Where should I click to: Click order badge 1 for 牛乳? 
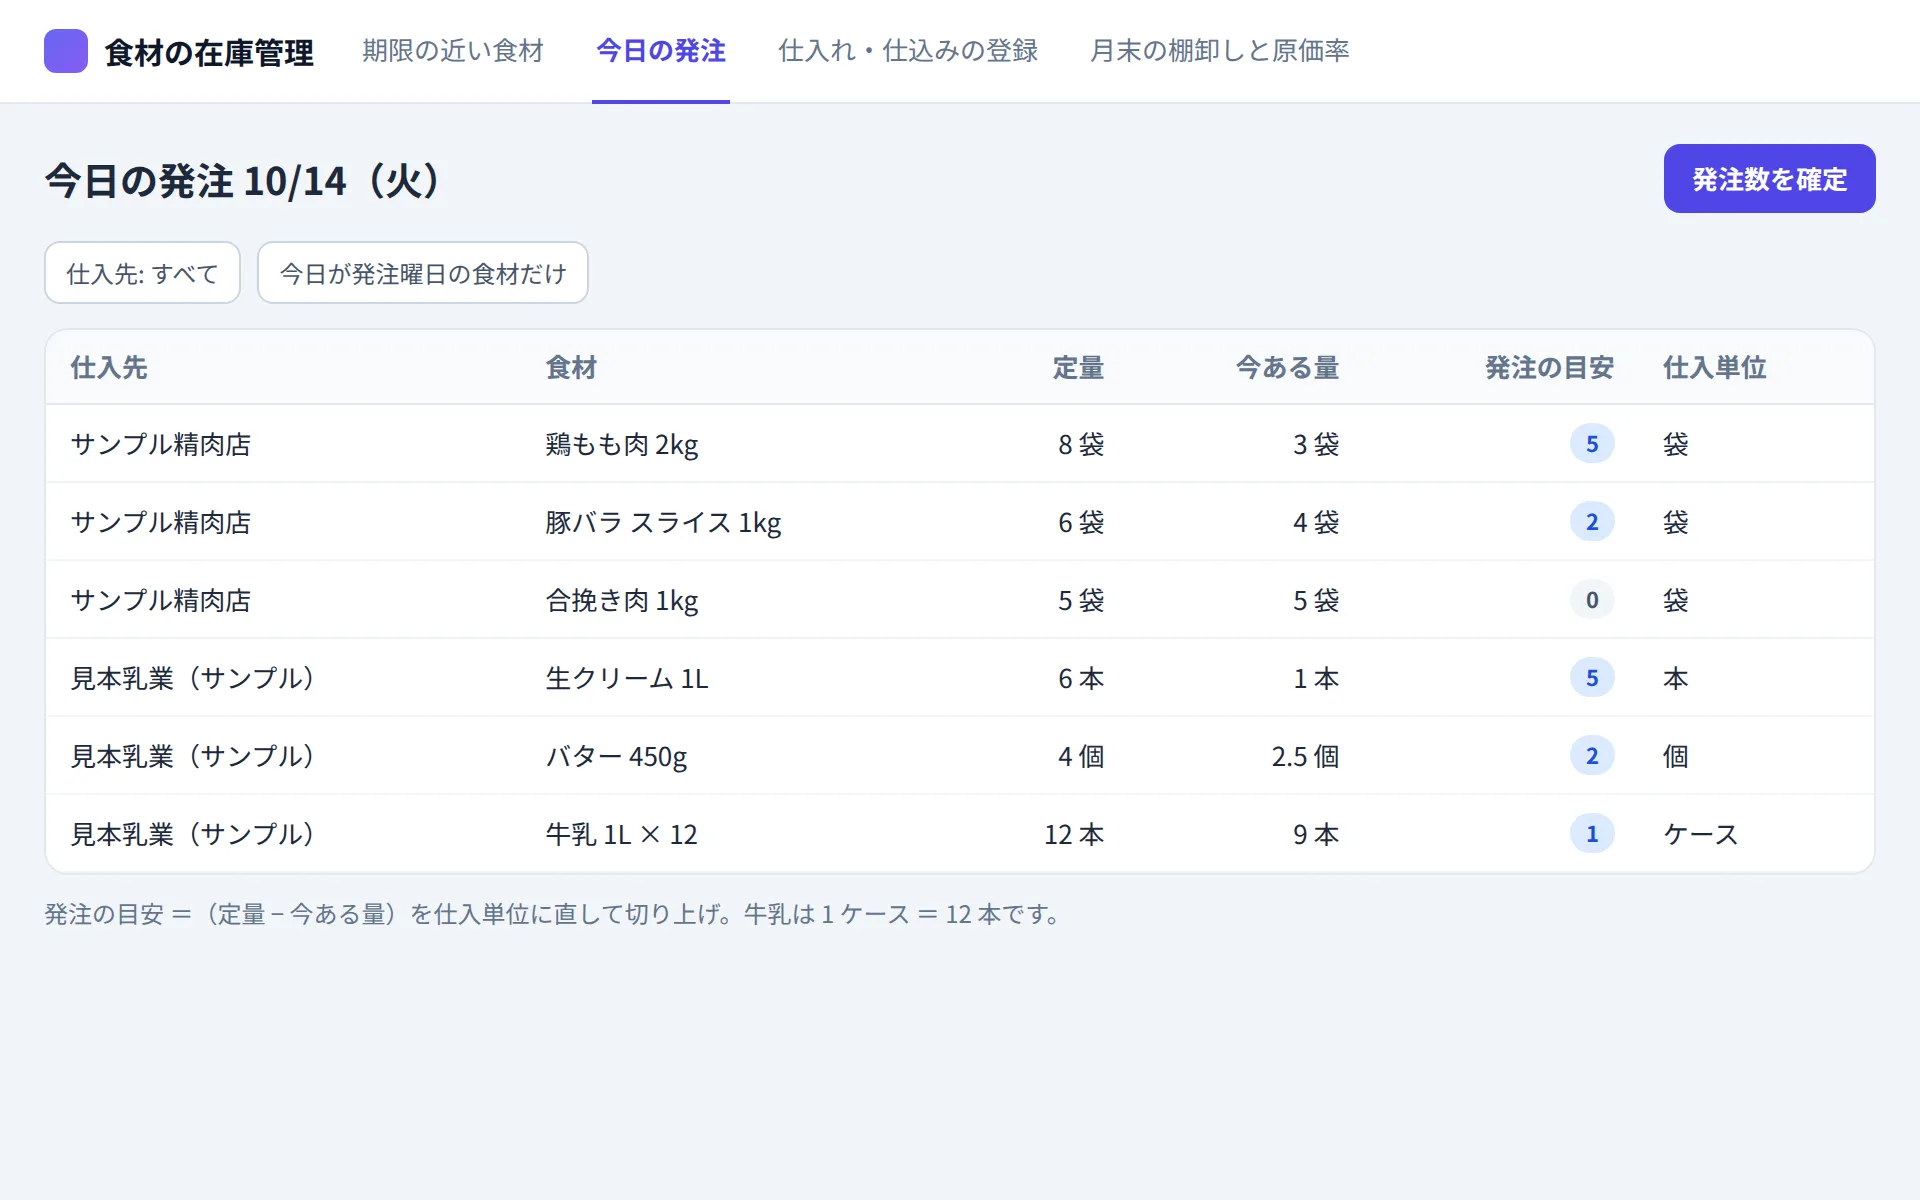click(1592, 834)
